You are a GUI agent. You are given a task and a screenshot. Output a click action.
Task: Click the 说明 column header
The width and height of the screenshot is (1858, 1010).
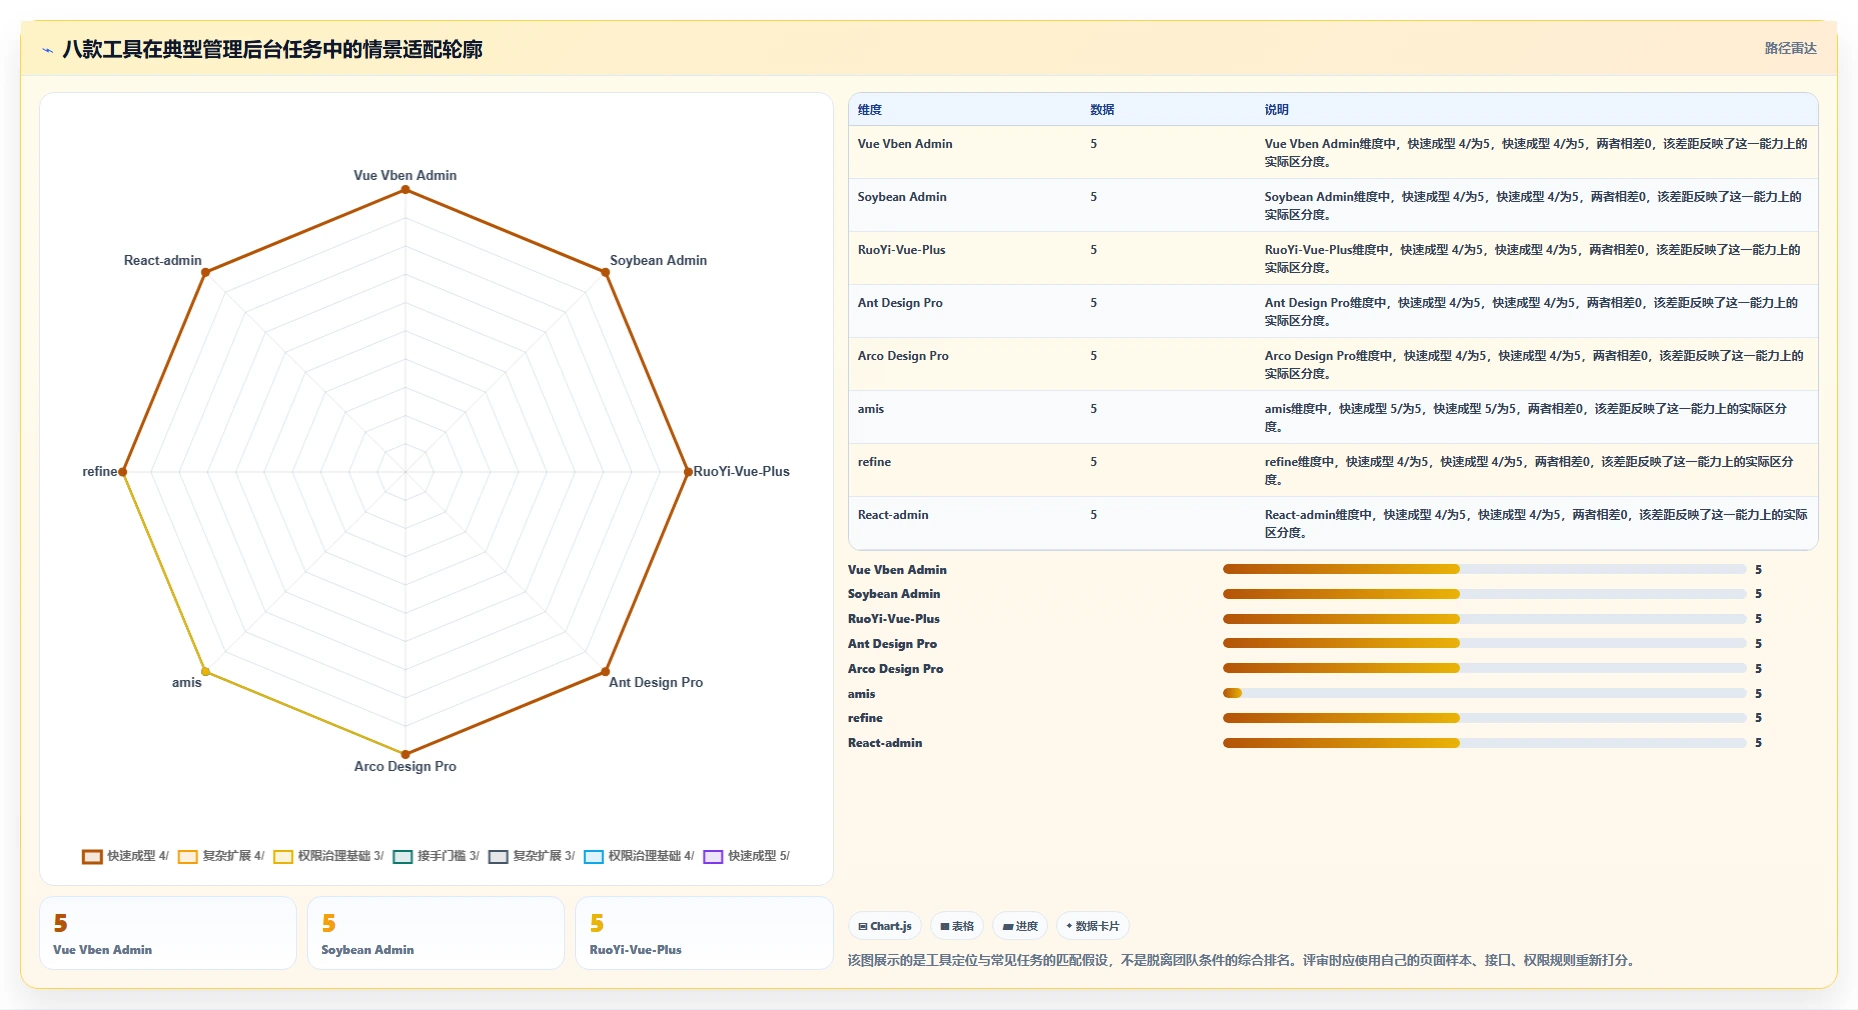click(x=1276, y=110)
